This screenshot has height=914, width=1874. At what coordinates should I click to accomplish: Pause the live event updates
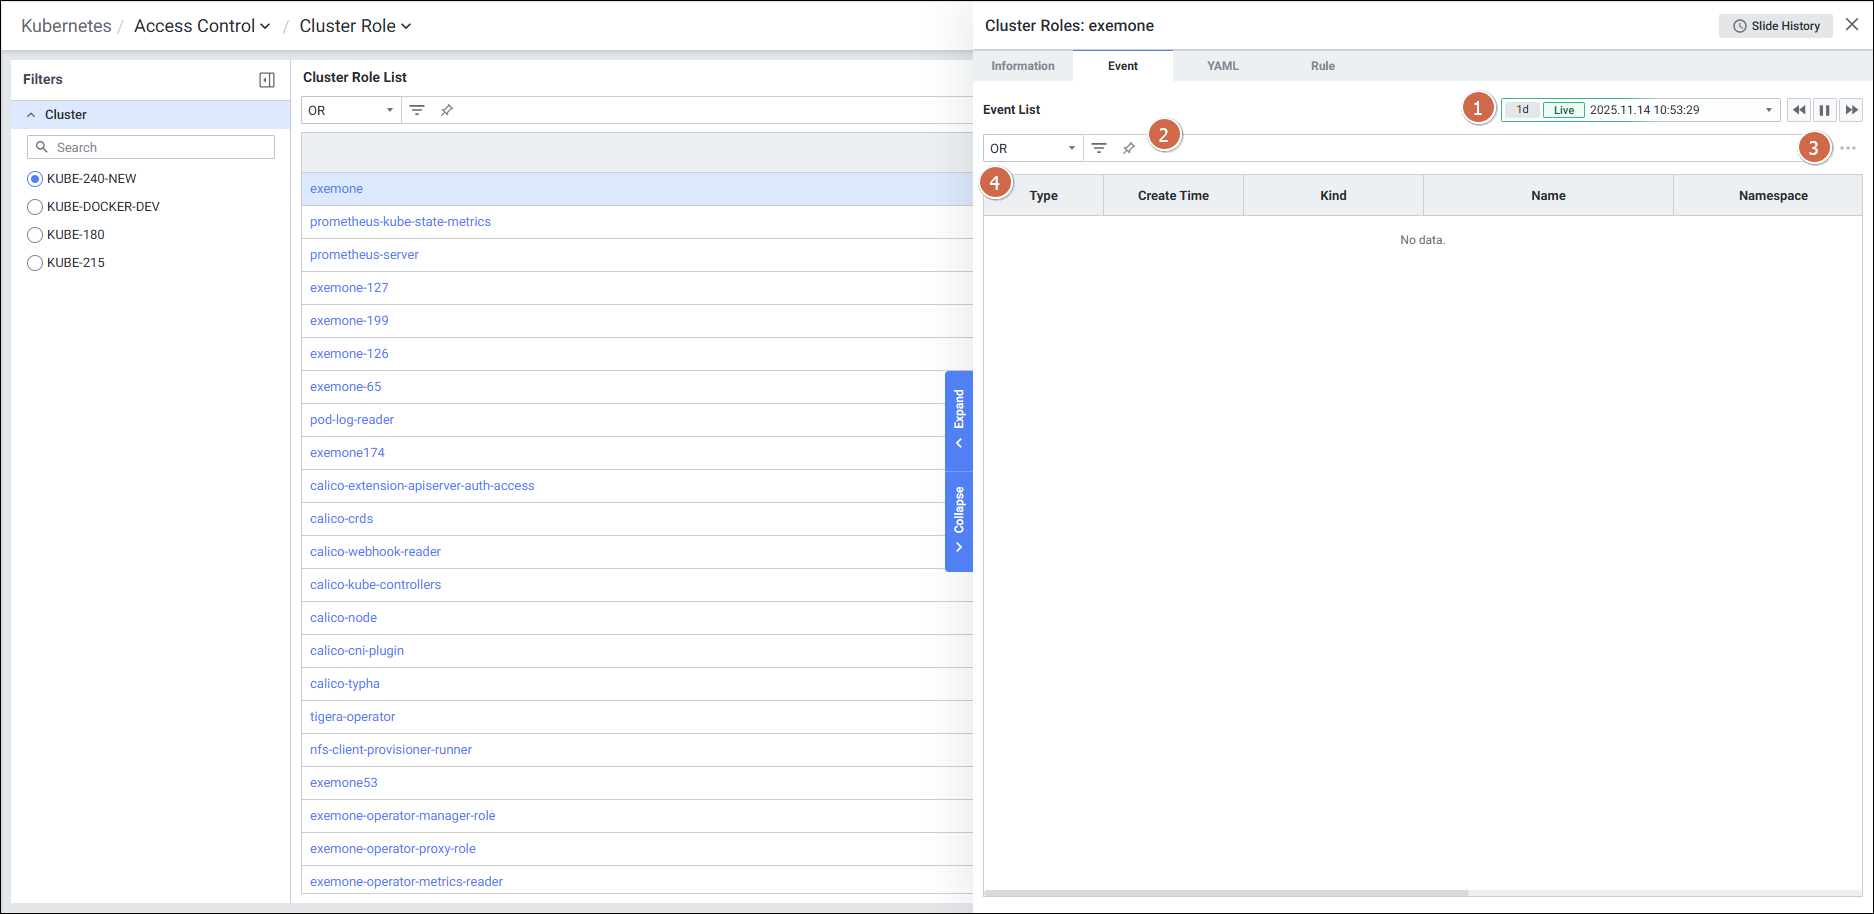pyautogui.click(x=1825, y=110)
